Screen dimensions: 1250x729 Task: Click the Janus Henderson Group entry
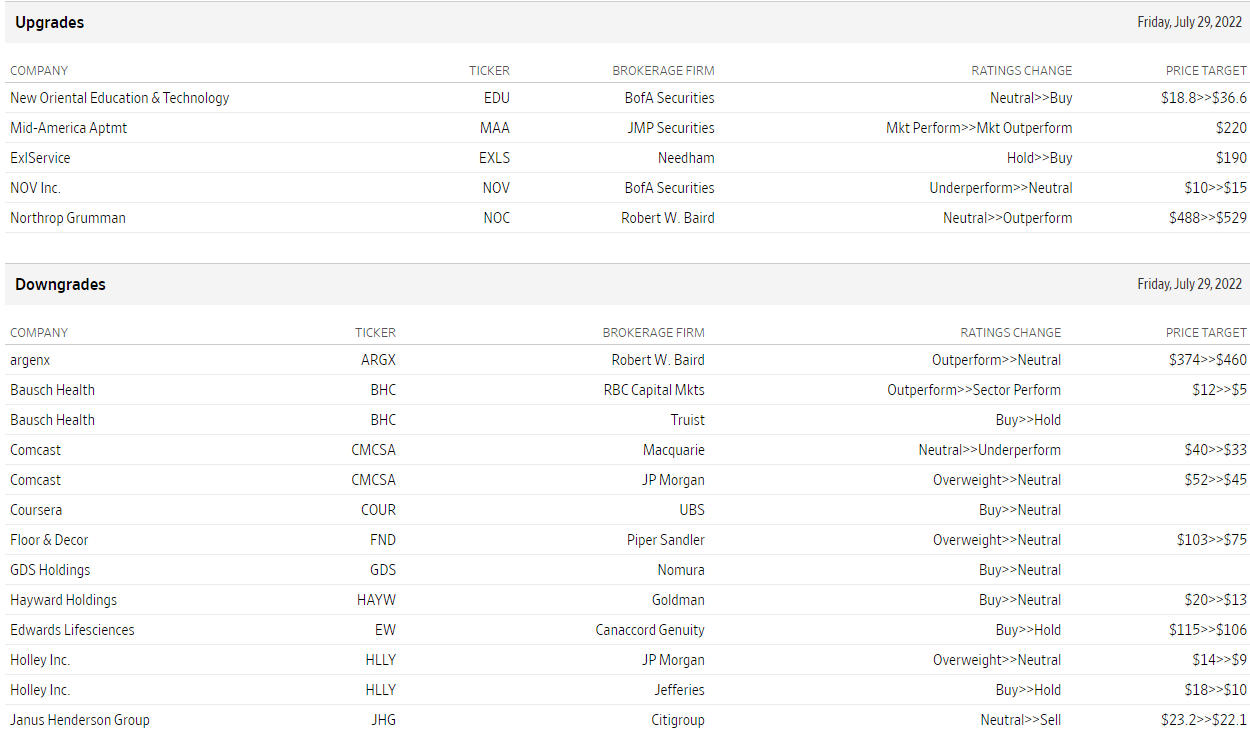click(80, 720)
